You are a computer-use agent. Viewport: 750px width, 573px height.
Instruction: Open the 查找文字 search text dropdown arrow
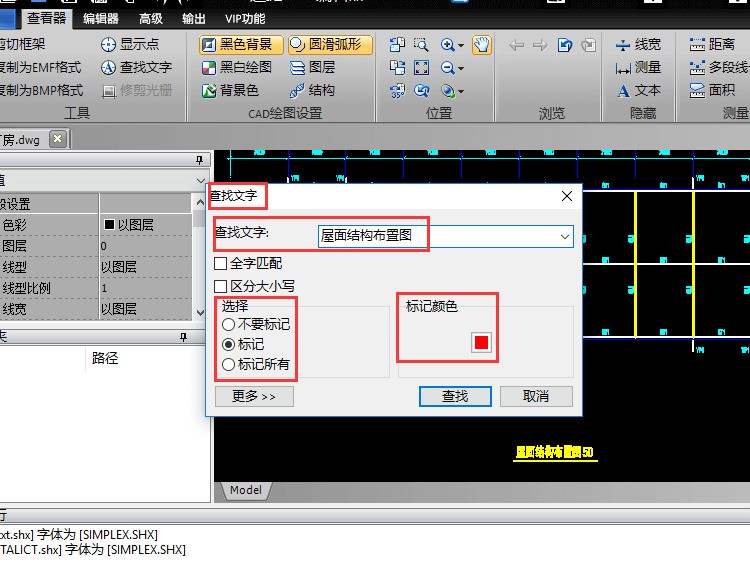565,237
